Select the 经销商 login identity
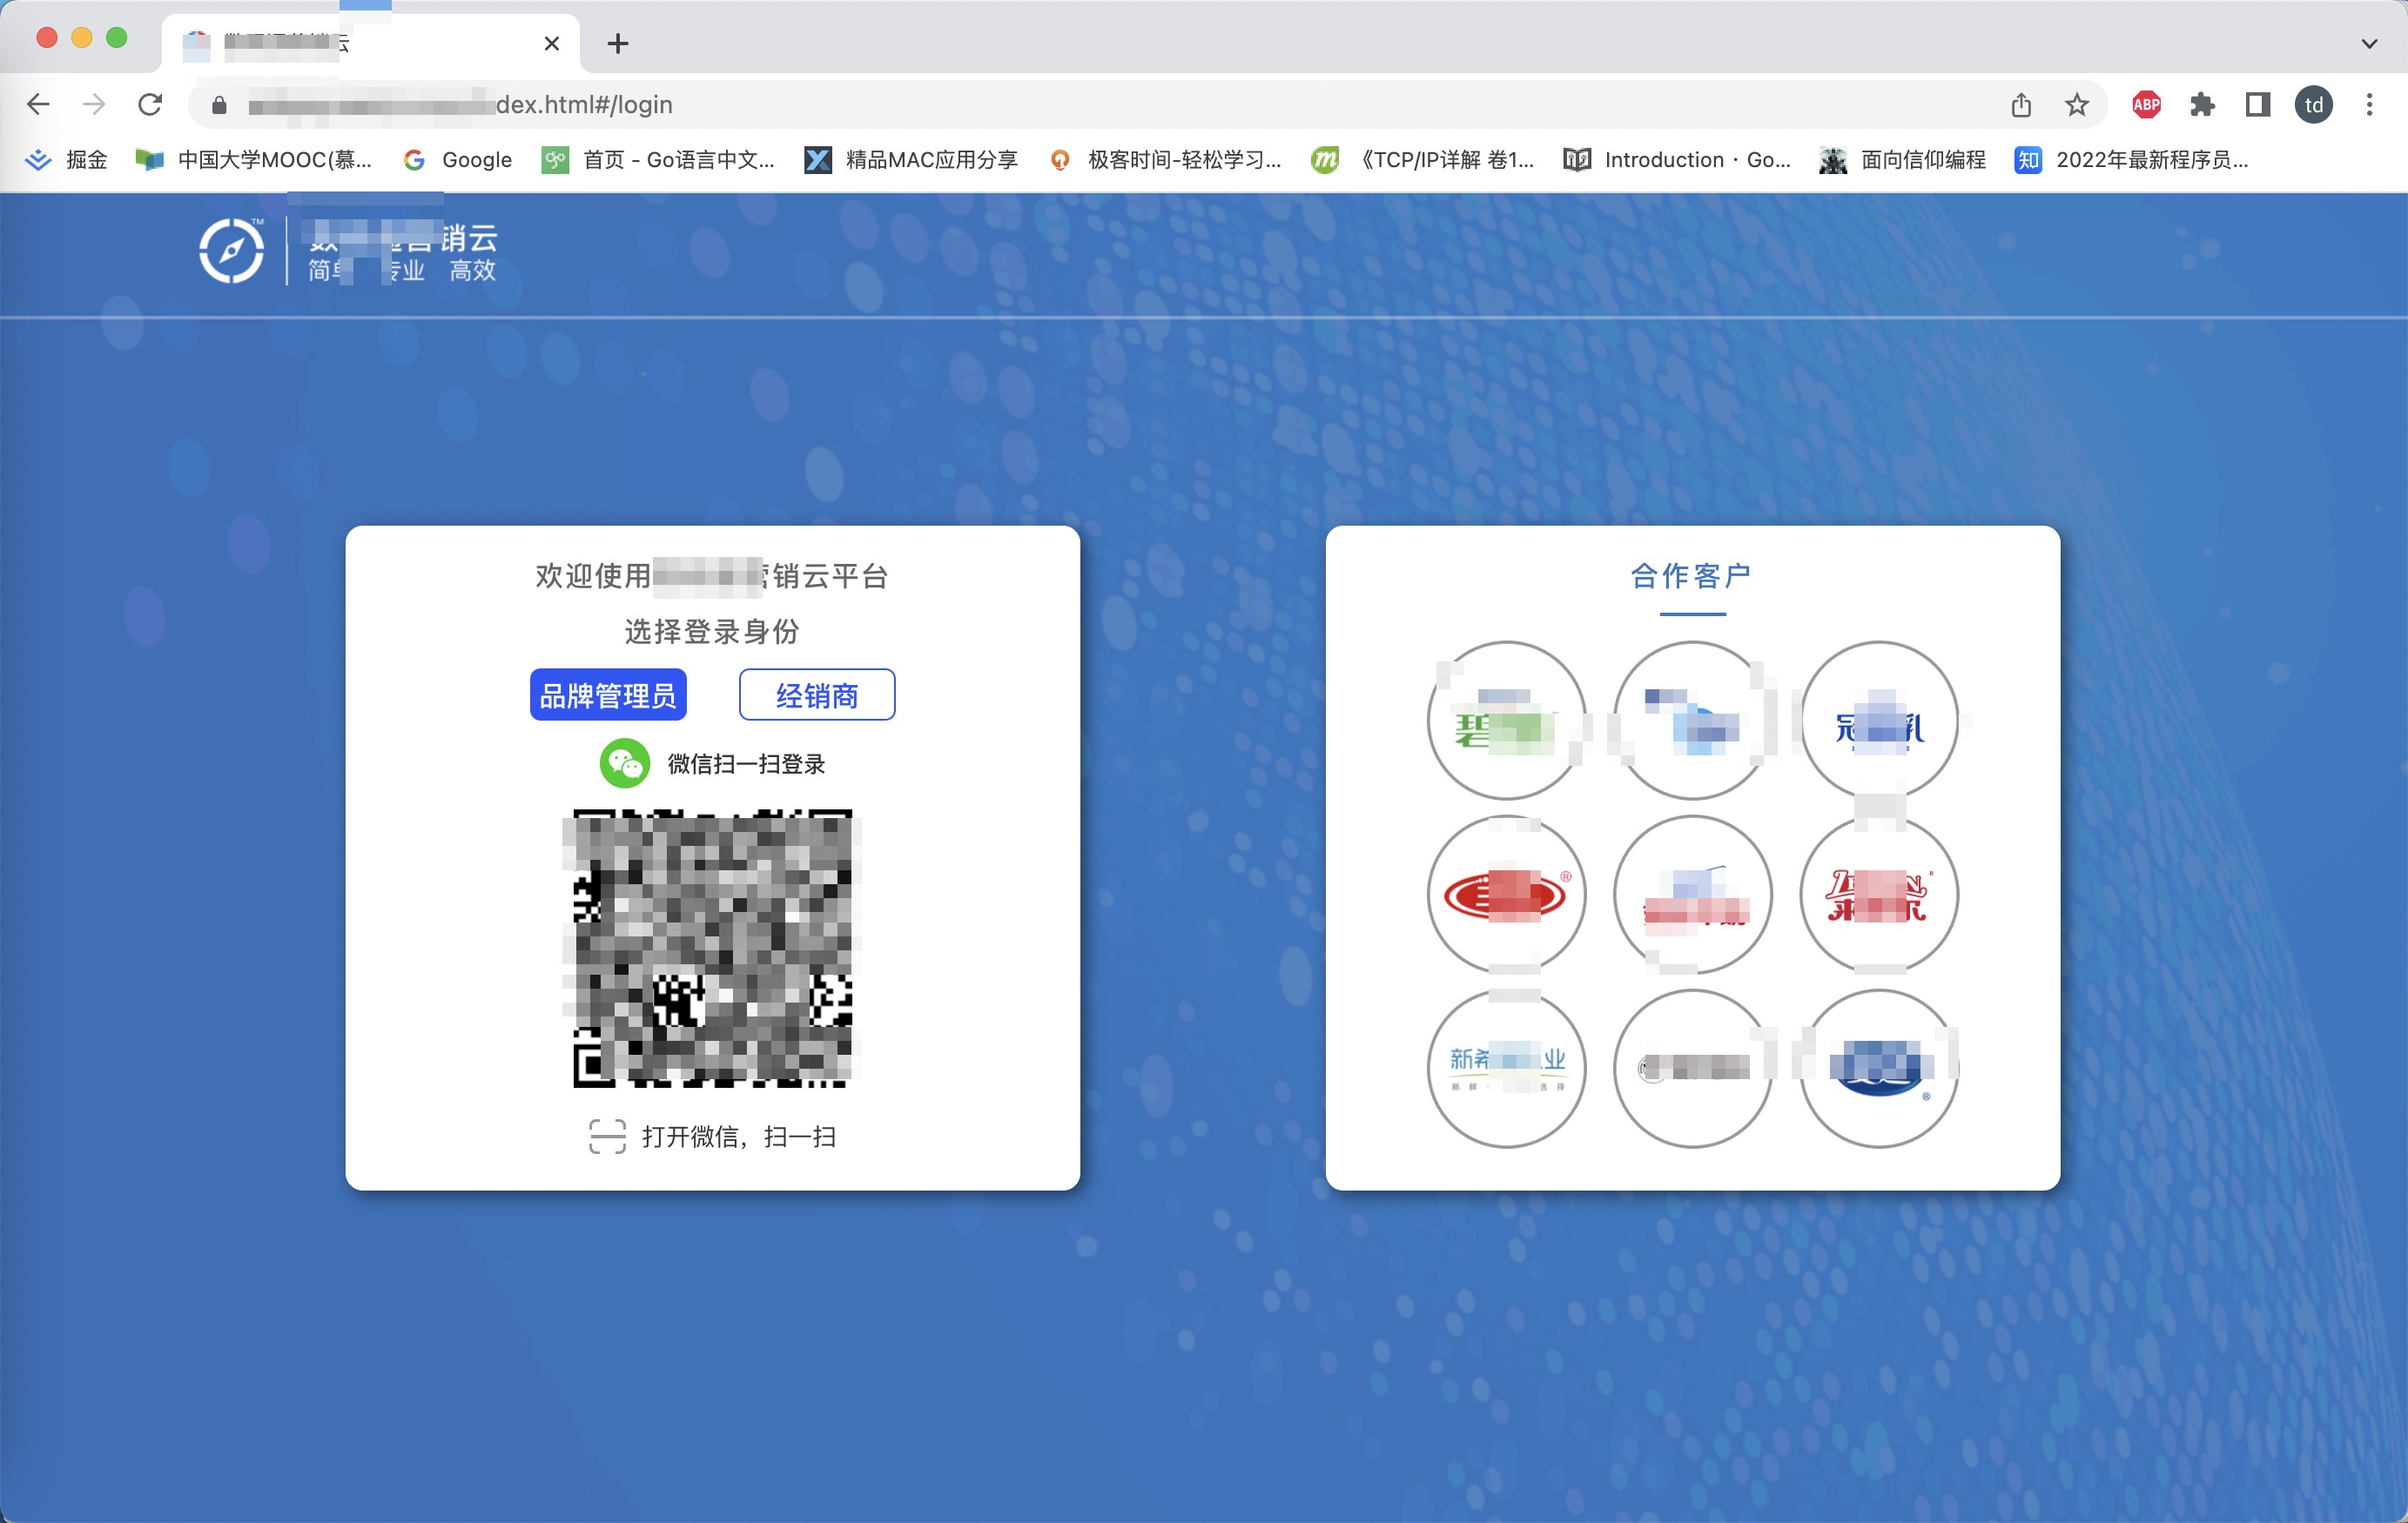This screenshot has width=2408, height=1523. 817,695
